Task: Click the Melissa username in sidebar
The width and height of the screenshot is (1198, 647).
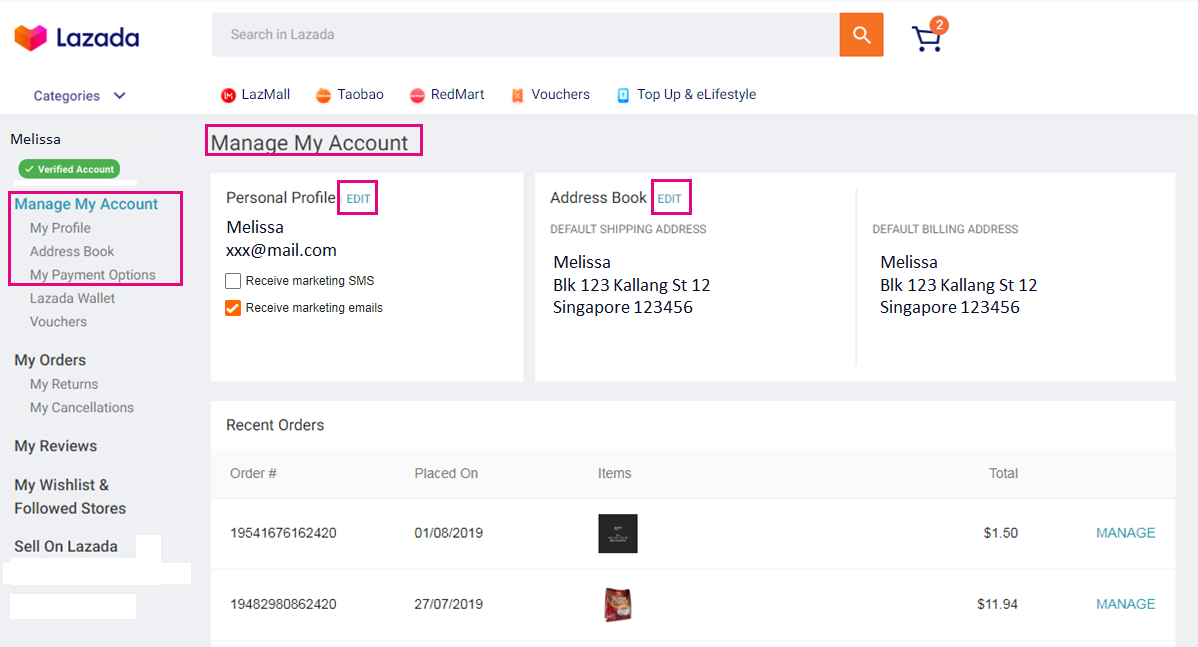Action: coord(35,139)
